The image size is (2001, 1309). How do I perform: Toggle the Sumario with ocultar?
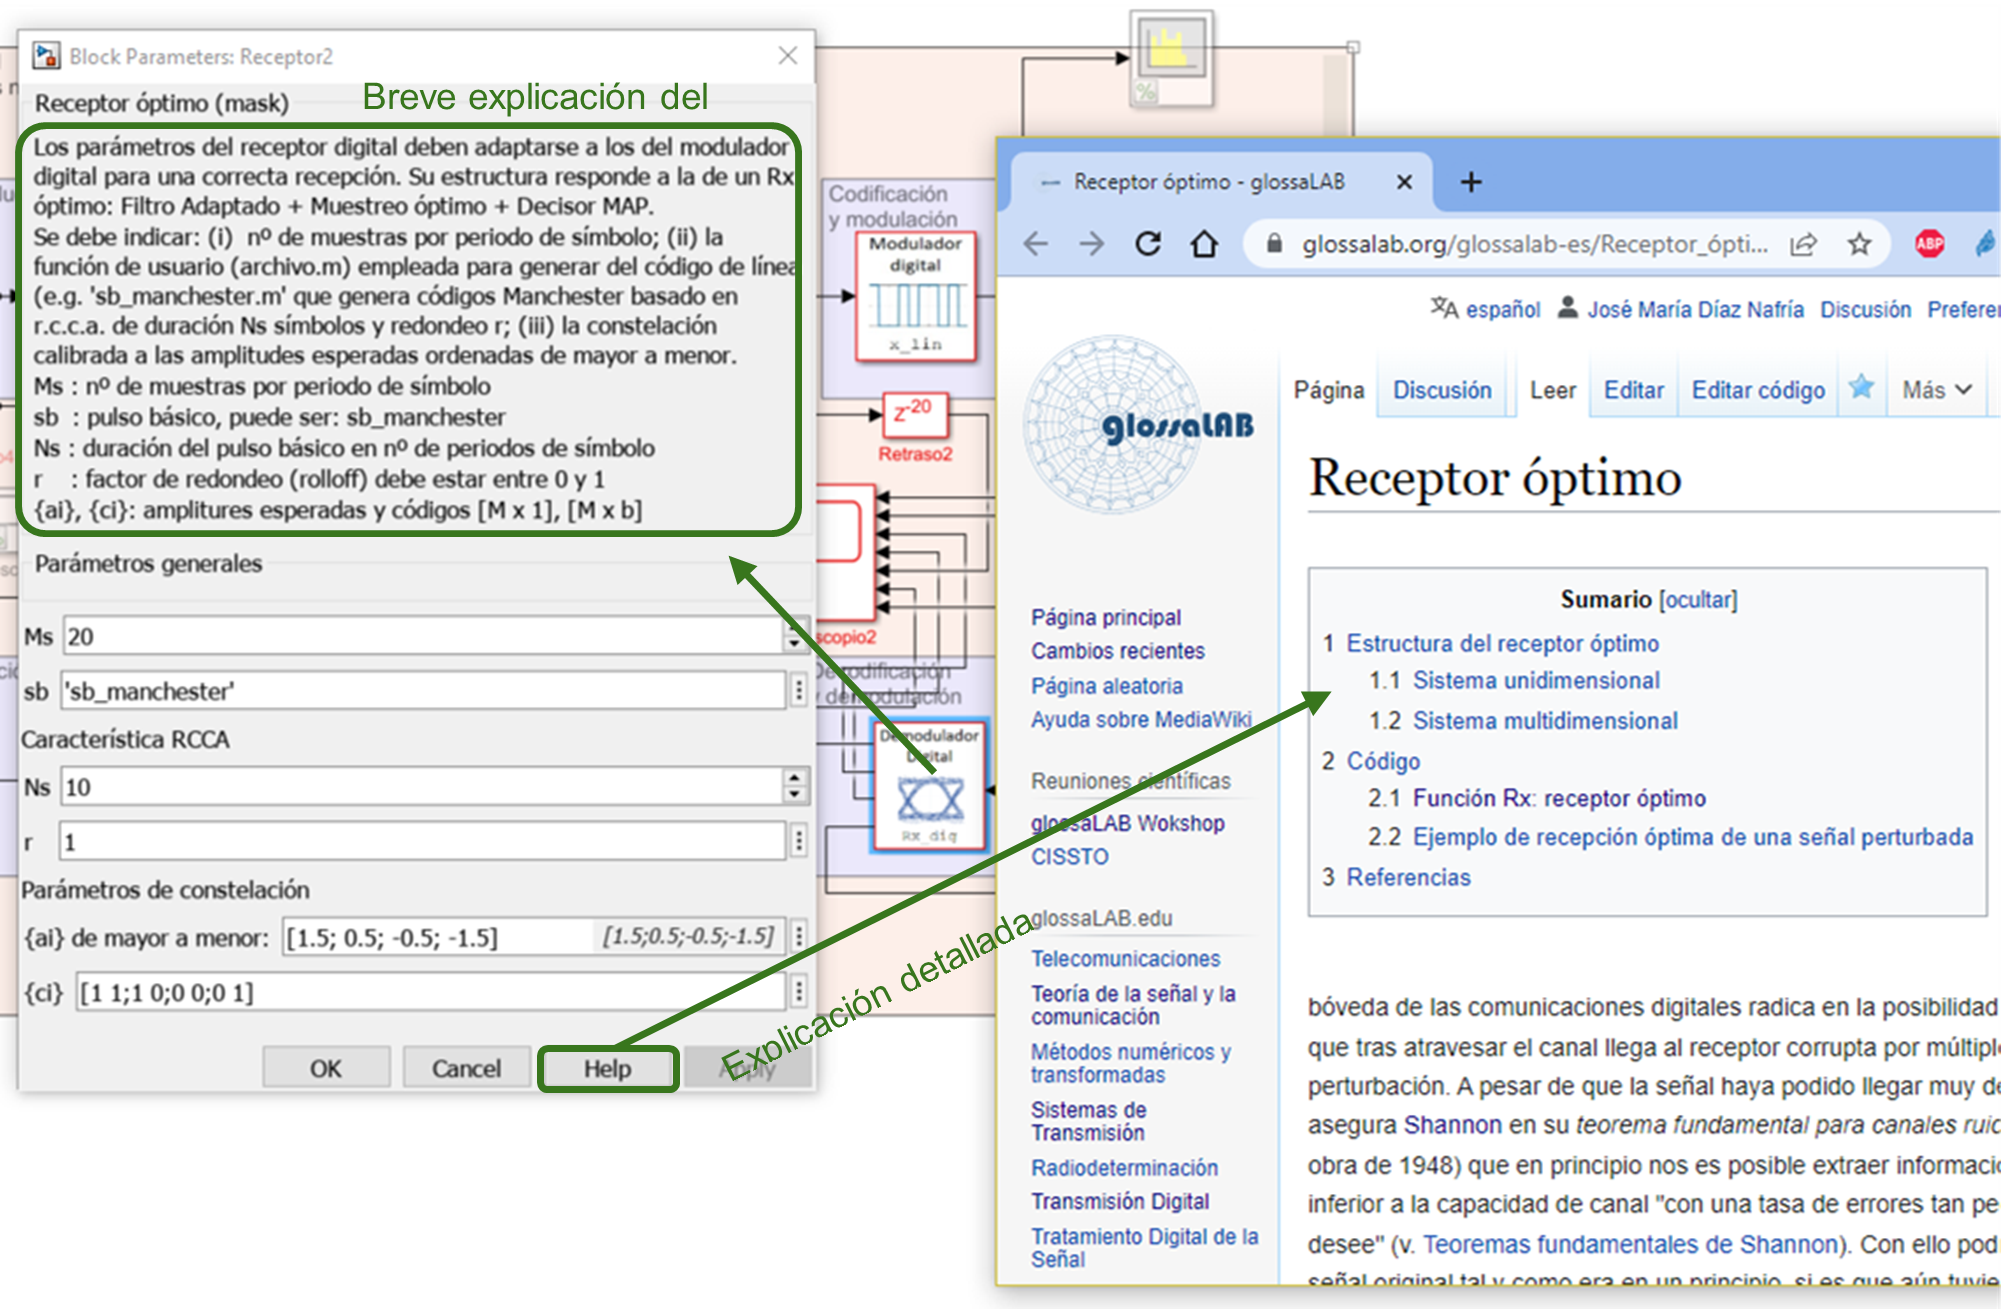pyautogui.click(x=1698, y=599)
